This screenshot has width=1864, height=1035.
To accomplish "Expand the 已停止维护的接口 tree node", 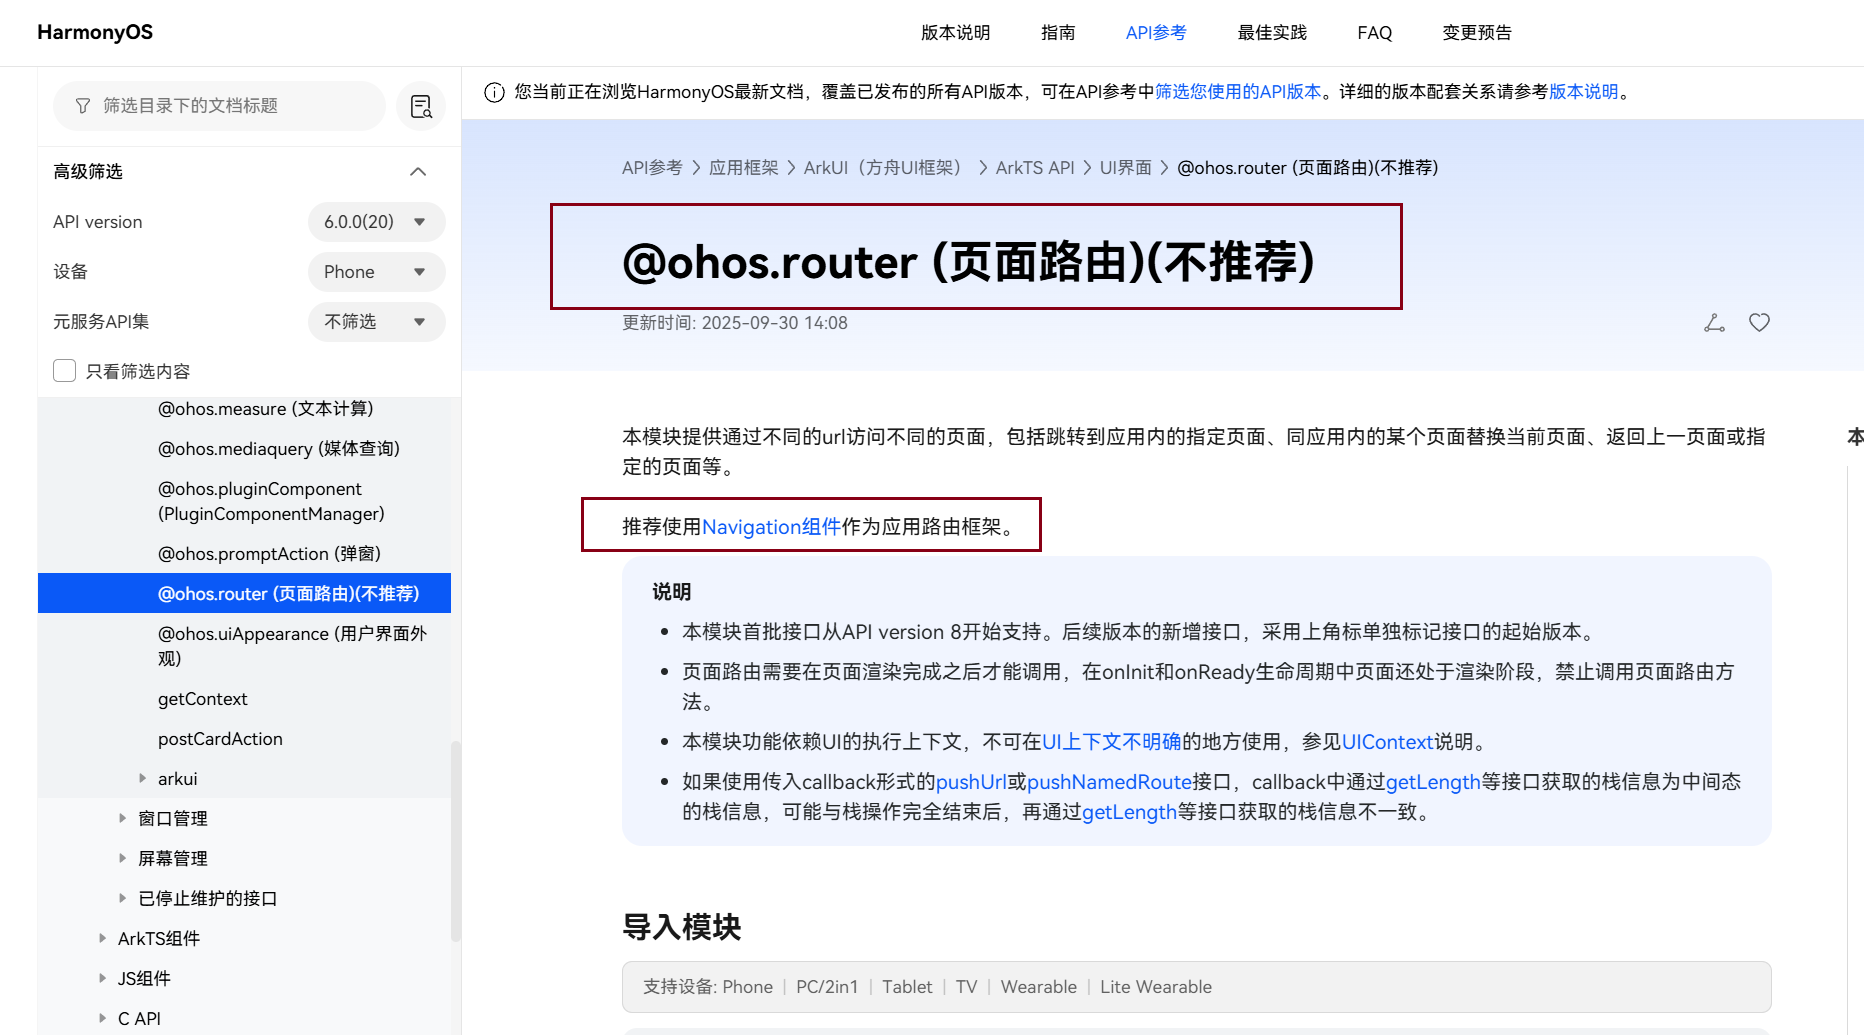I will (x=123, y=898).
